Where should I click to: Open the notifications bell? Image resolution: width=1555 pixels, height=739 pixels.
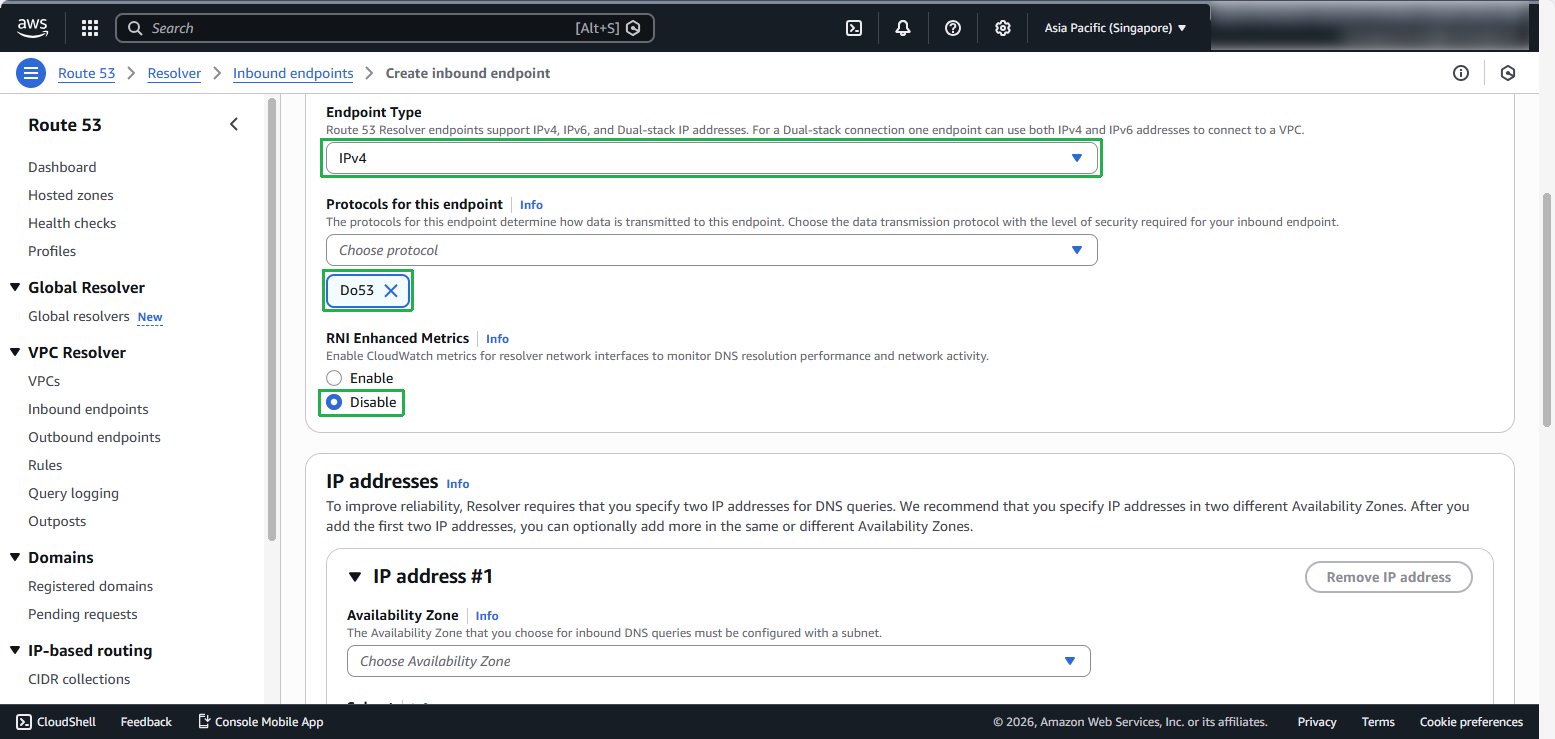[x=903, y=28]
